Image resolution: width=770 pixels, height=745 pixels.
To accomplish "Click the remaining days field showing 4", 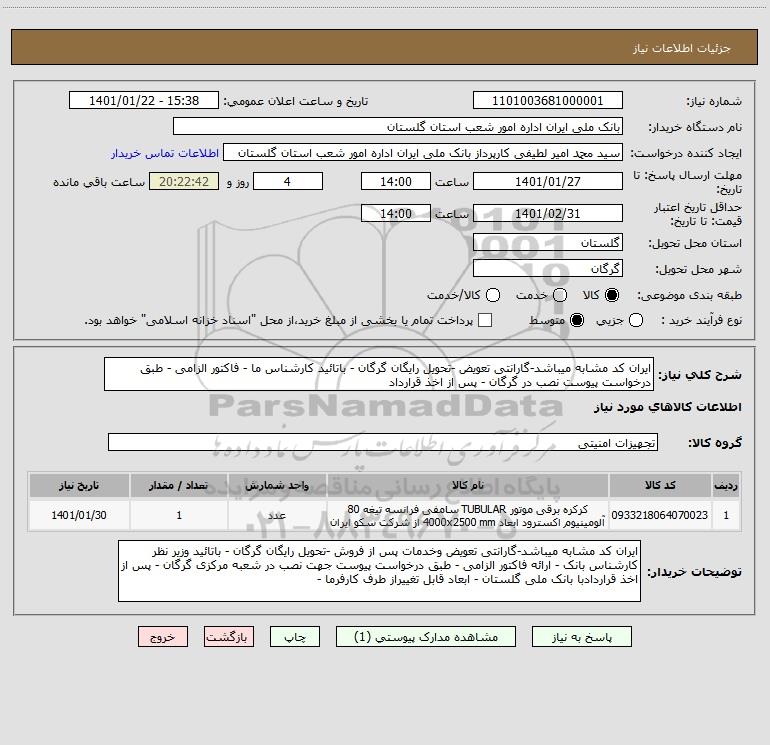I will pyautogui.click(x=288, y=181).
